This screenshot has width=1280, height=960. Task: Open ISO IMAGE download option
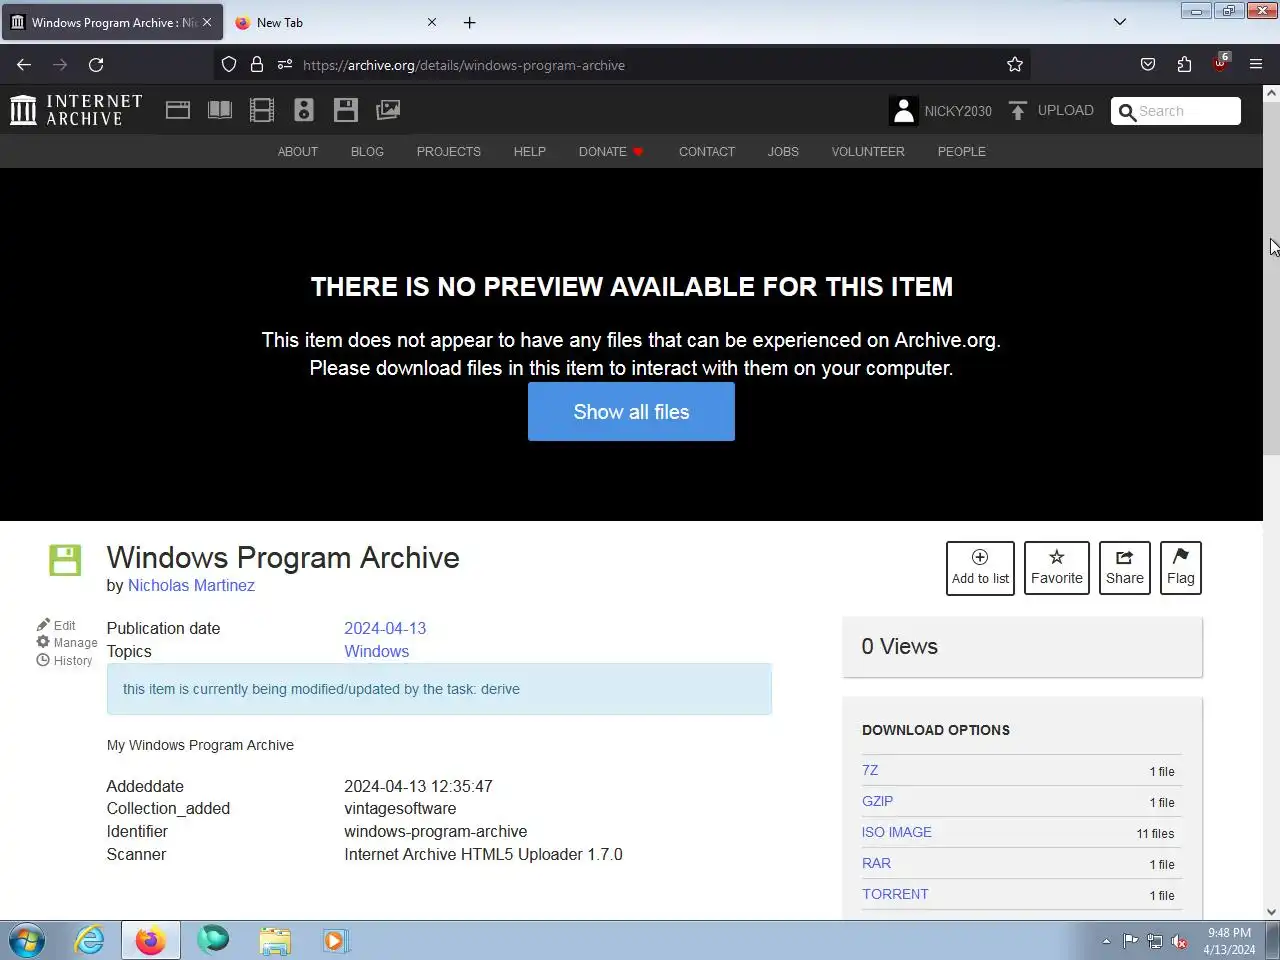pyautogui.click(x=897, y=832)
